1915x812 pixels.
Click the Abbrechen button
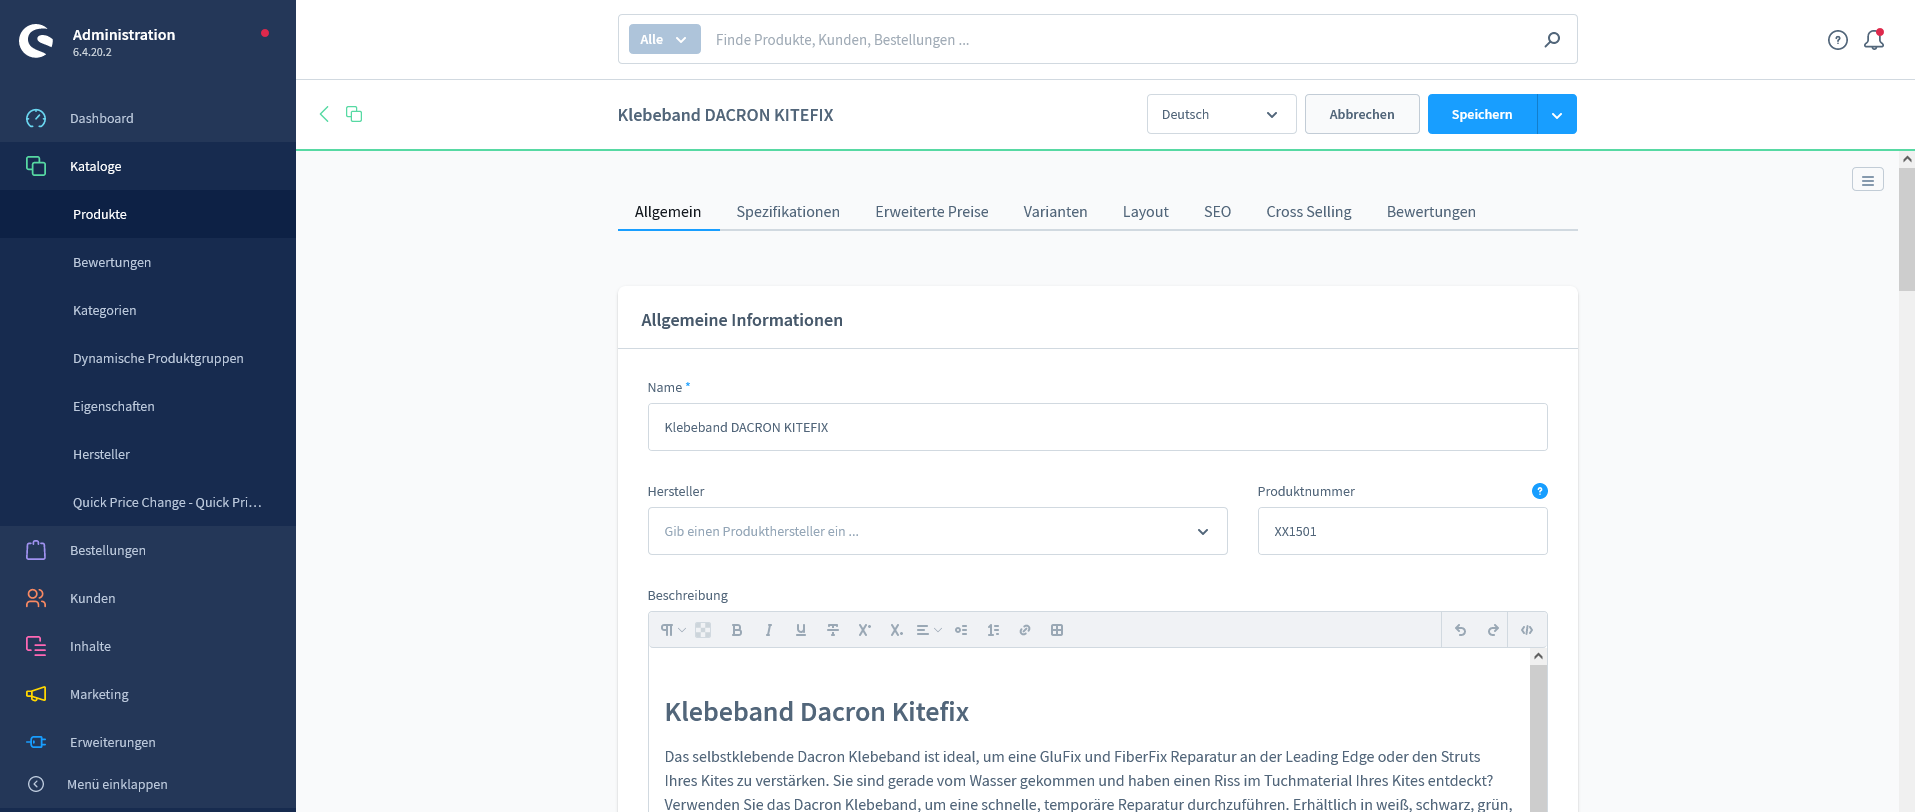coord(1362,114)
